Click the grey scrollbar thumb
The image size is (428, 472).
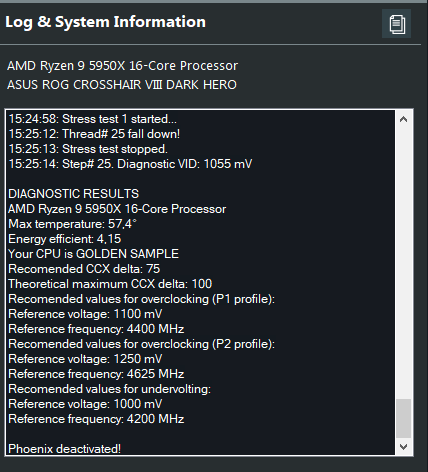point(404,418)
